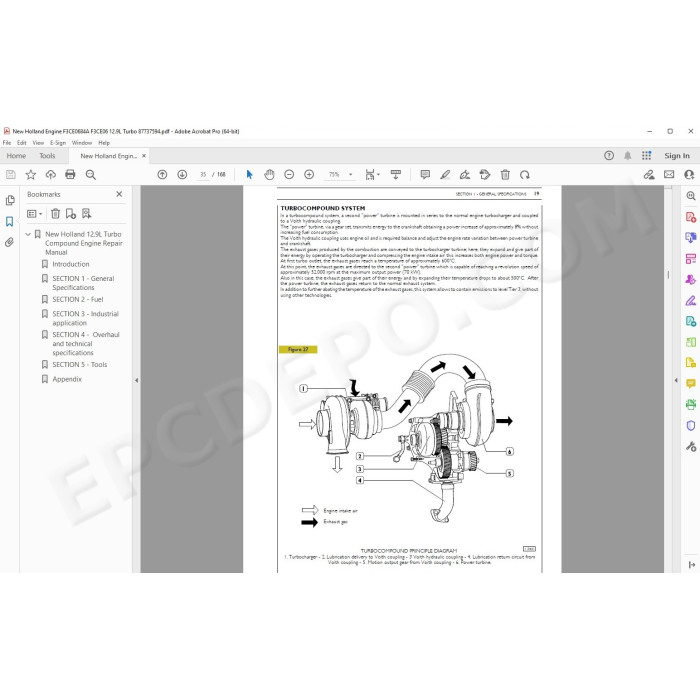The width and height of the screenshot is (700, 700).
Task: Open the Find text magnifier tool
Action: pos(91,175)
